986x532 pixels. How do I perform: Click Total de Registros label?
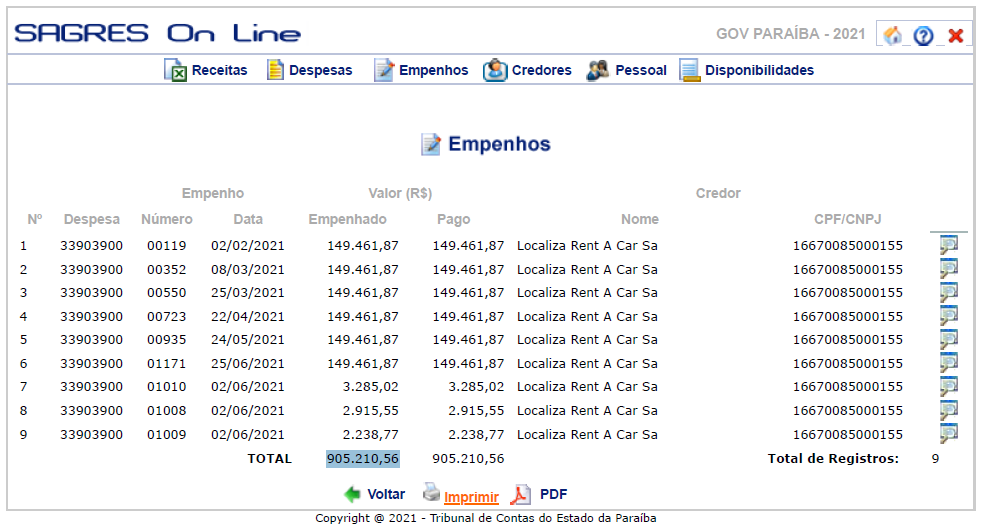833,459
